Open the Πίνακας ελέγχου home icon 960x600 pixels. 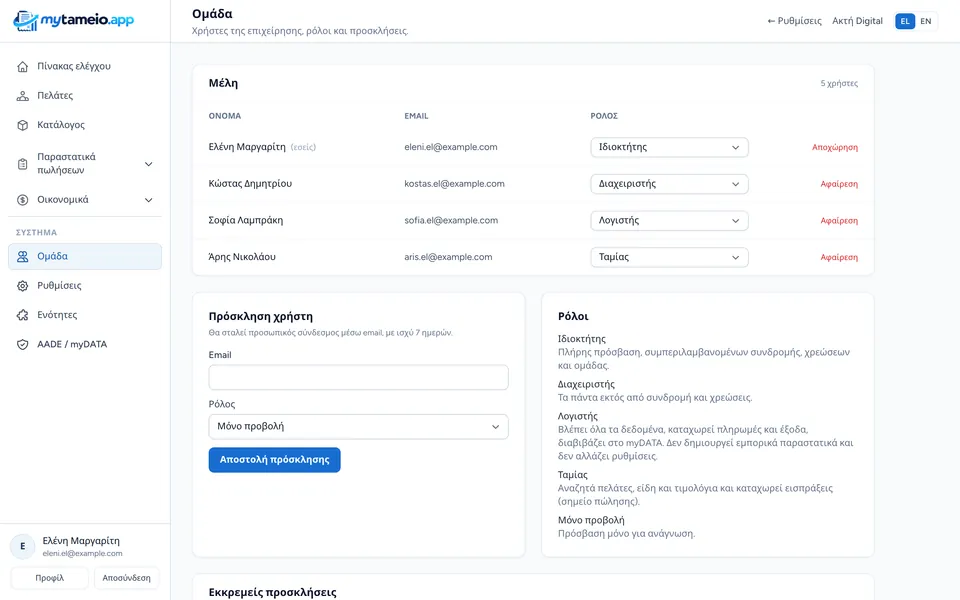[23, 66]
